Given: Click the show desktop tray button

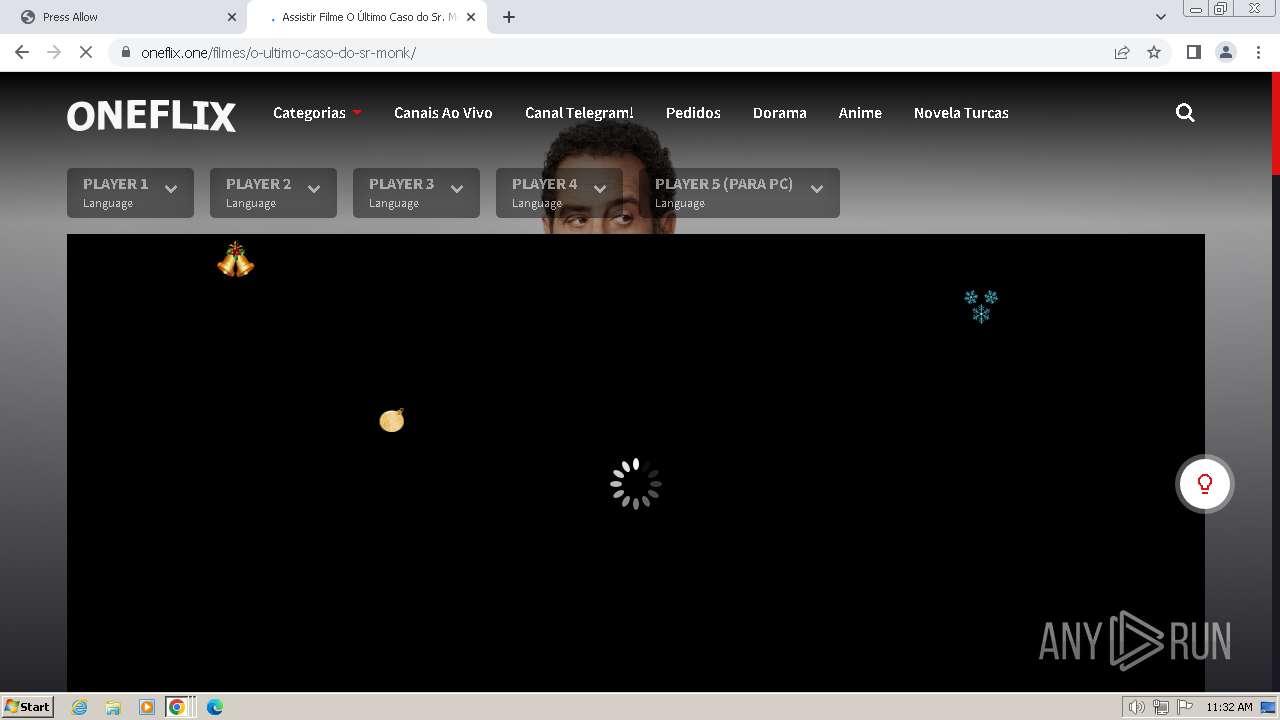Looking at the screenshot, I should (1269, 707).
